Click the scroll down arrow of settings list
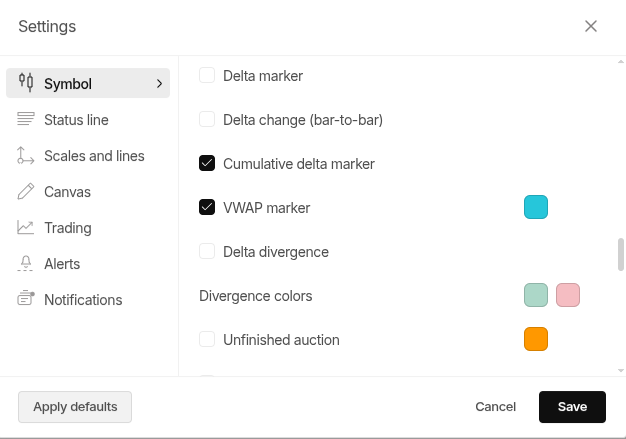Viewport: 626px width, 439px height. click(x=621, y=370)
